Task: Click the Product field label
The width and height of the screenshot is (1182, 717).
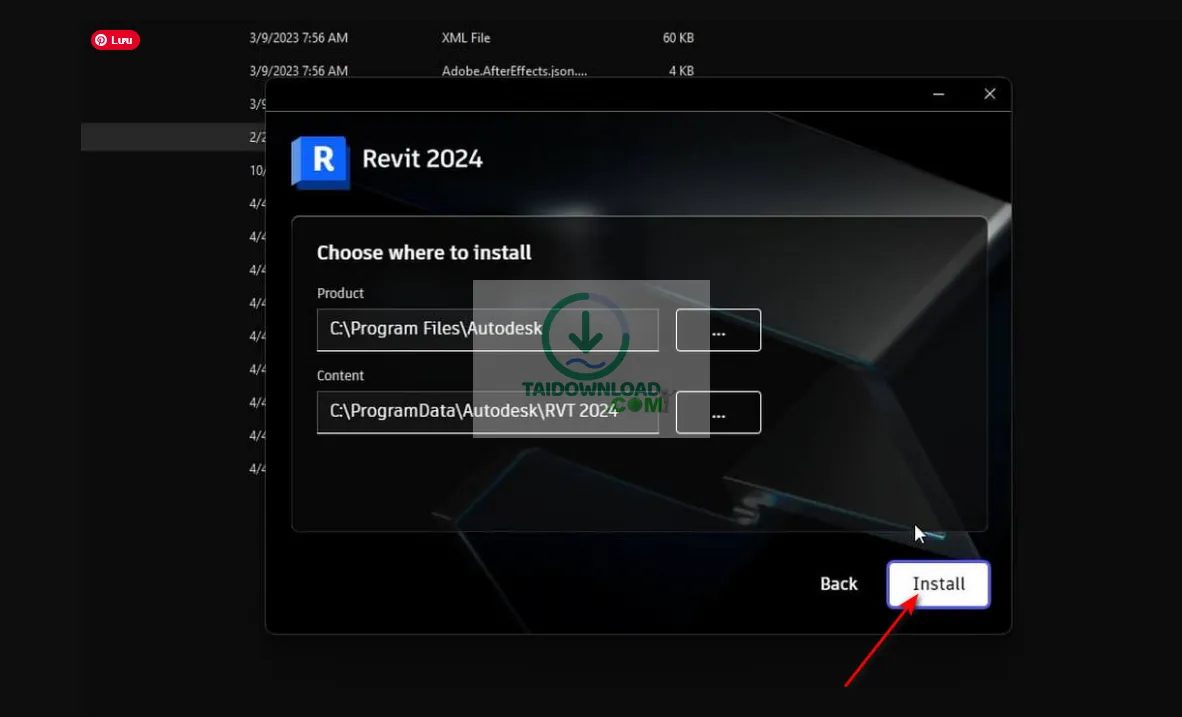Action: [340, 293]
